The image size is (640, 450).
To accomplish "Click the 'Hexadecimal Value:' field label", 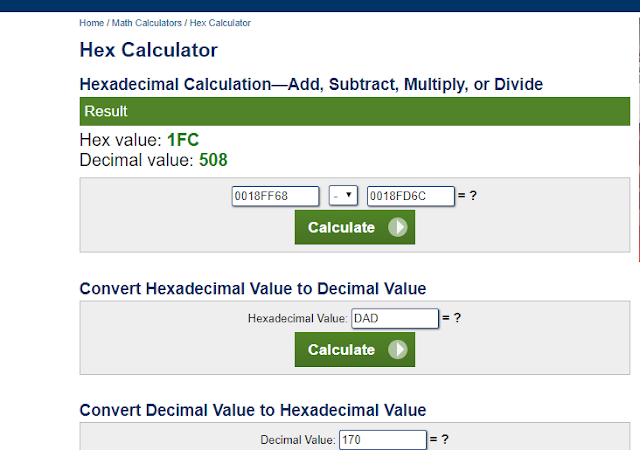I will pyautogui.click(x=298, y=319).
